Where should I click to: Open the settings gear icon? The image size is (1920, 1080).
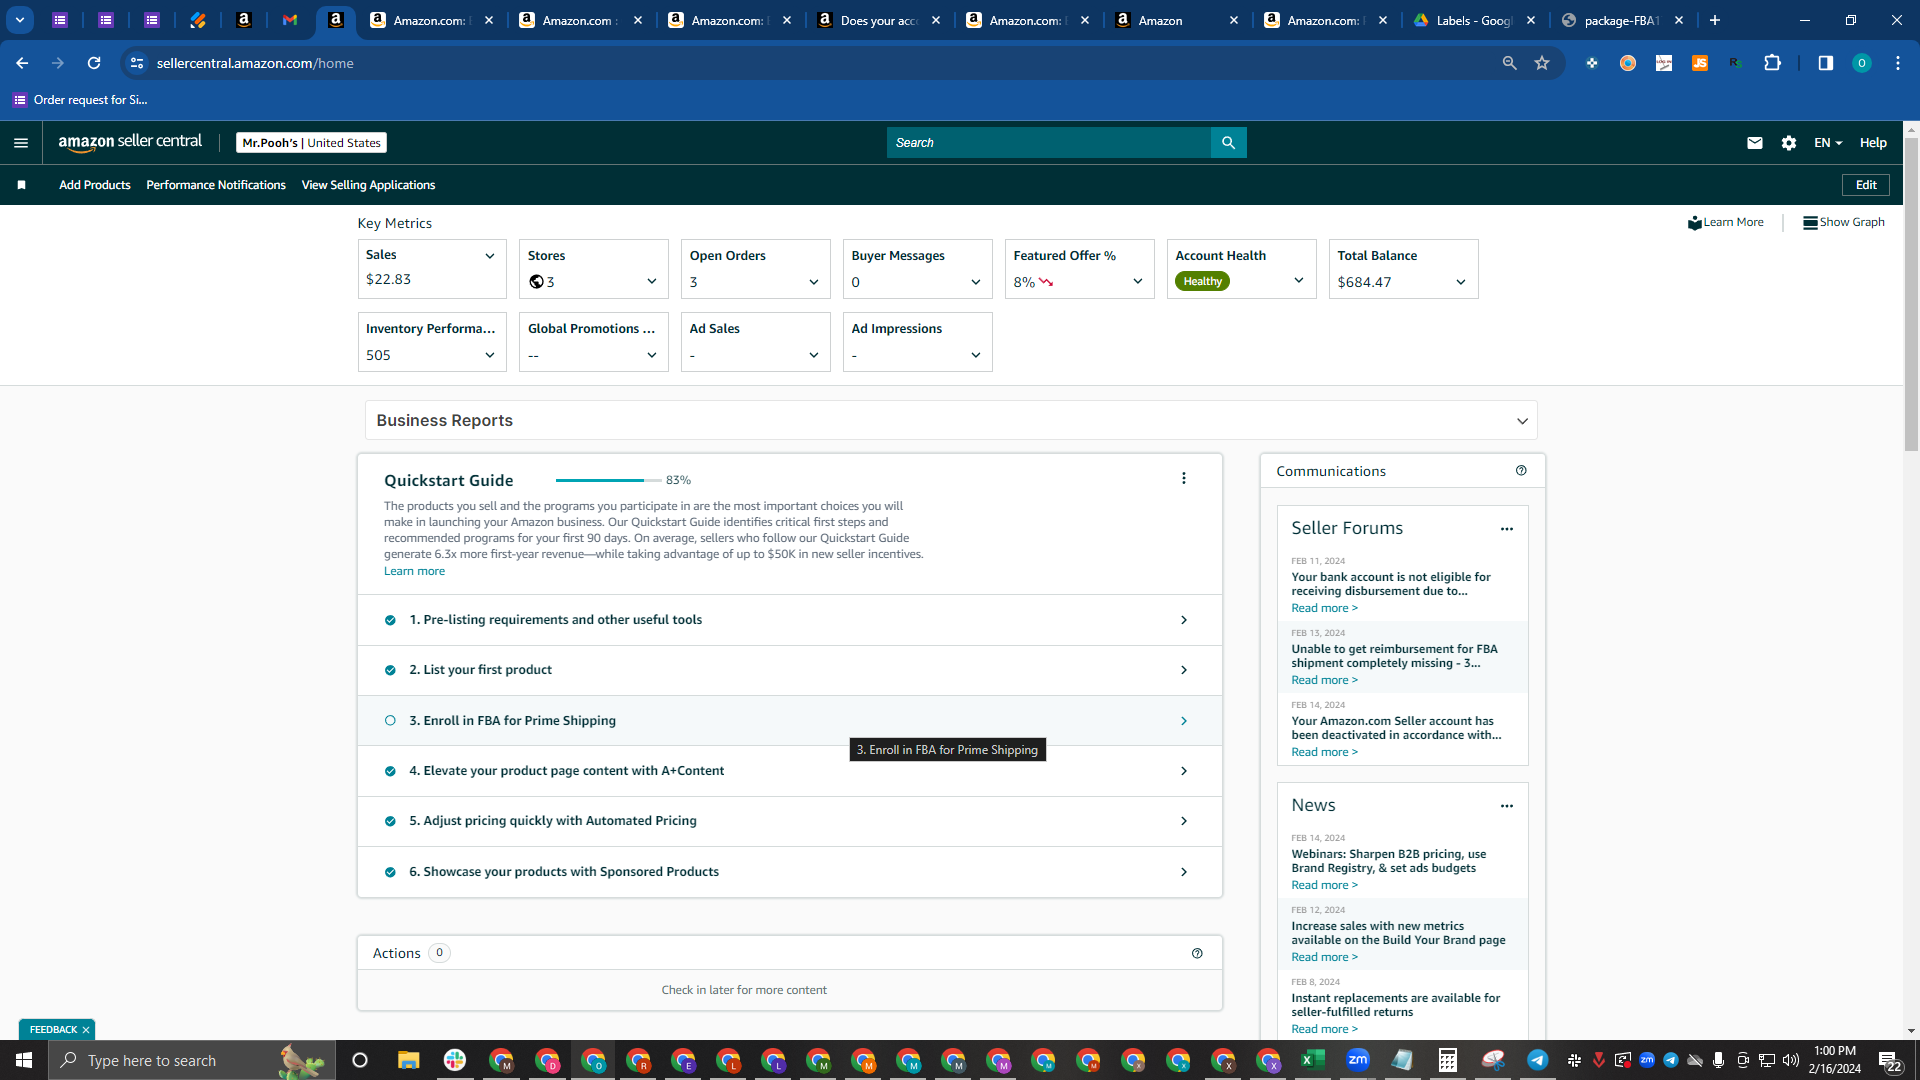click(1789, 143)
